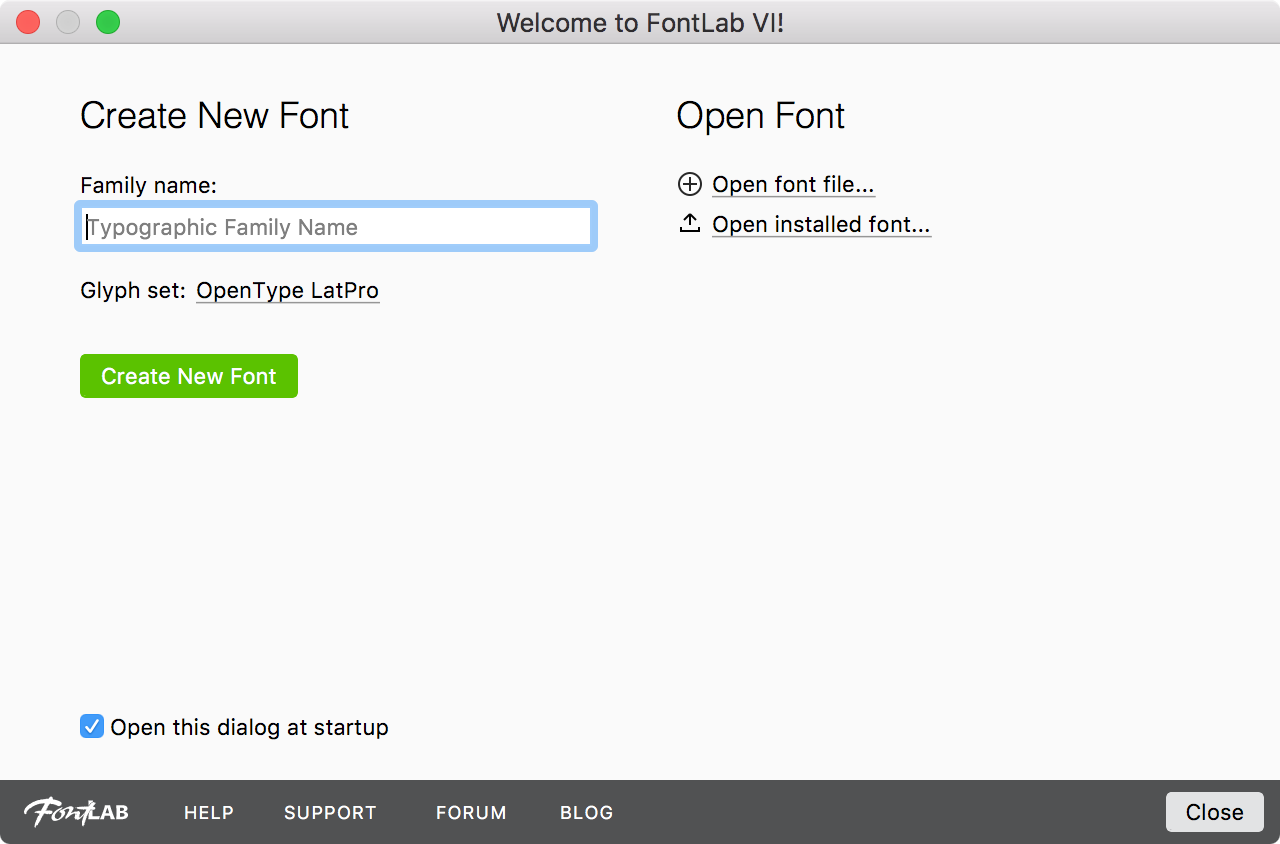Open the SUPPORT footer link
The width and height of the screenshot is (1280, 844).
(x=330, y=813)
